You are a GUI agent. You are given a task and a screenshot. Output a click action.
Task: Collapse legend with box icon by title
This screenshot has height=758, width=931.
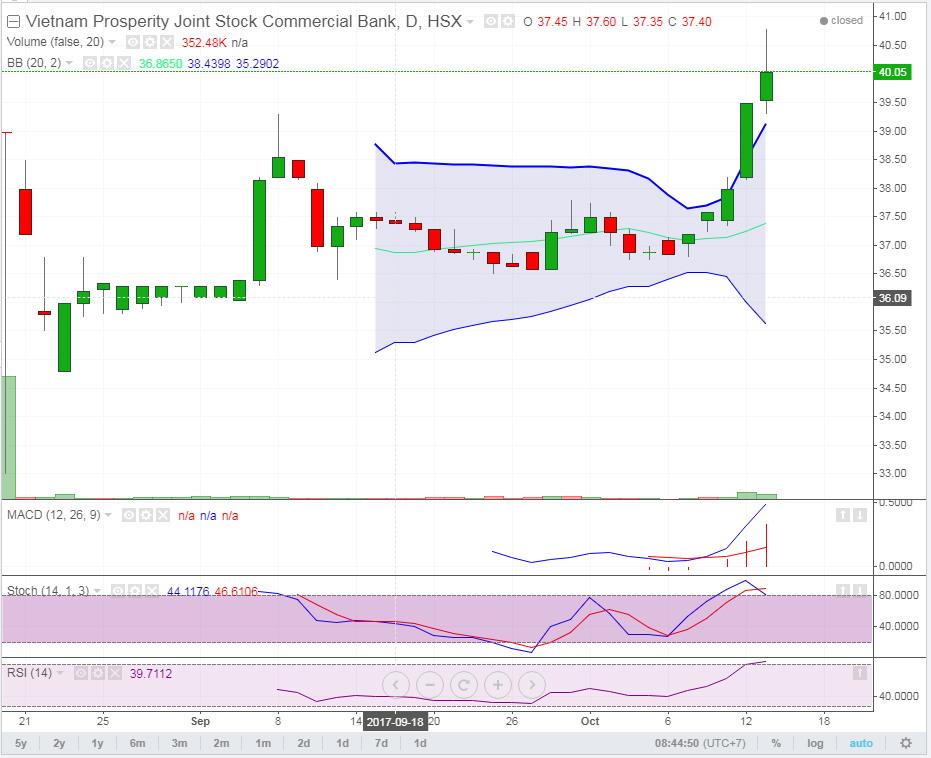pyautogui.click(x=13, y=21)
